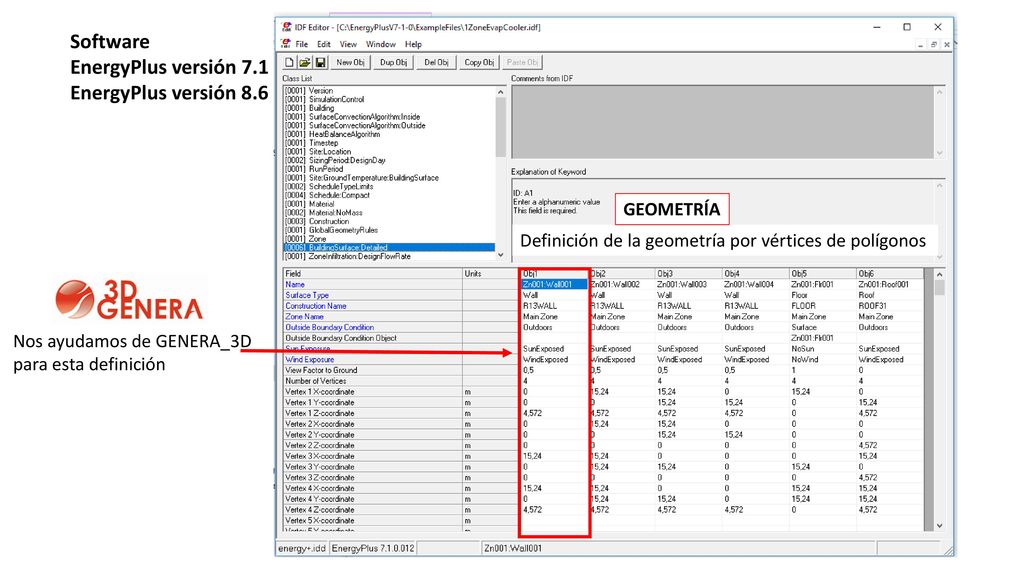Screen dimensions: 1024x576
Task: Click the Obj4 column header
Action: 756,274
